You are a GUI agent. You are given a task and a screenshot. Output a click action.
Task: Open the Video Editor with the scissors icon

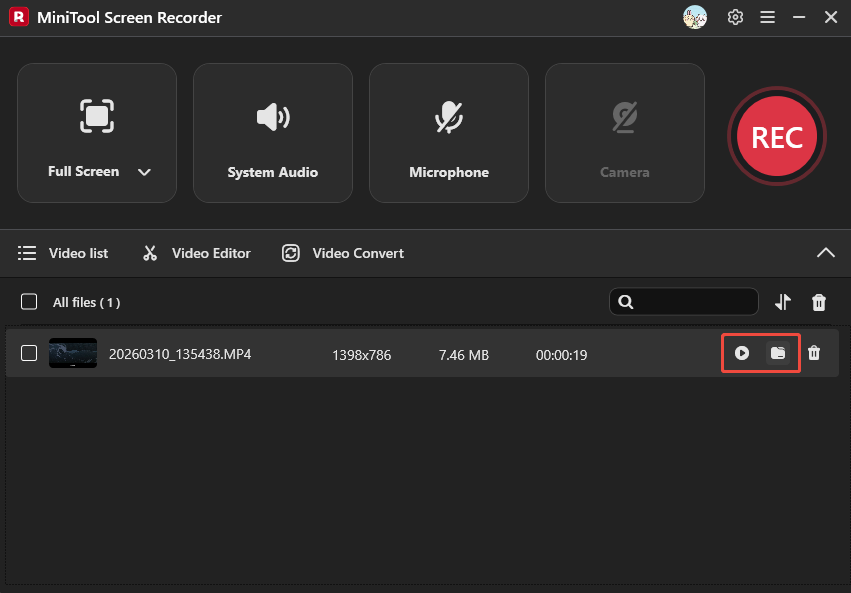(149, 253)
